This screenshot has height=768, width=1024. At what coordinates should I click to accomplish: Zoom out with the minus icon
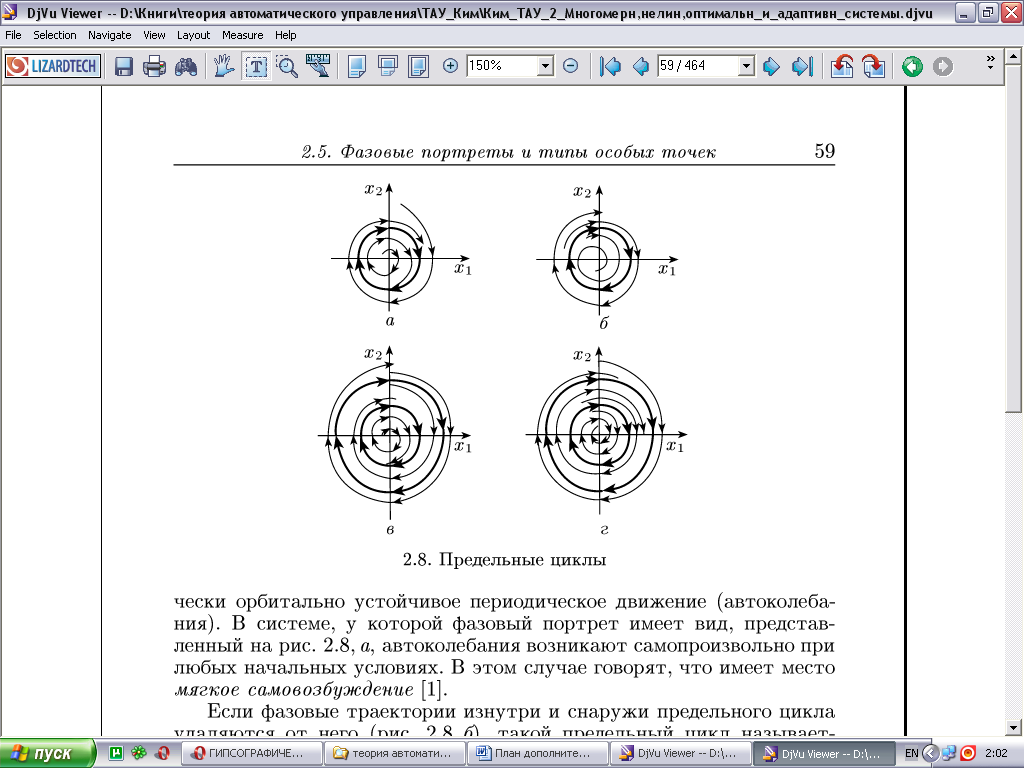tap(570, 65)
